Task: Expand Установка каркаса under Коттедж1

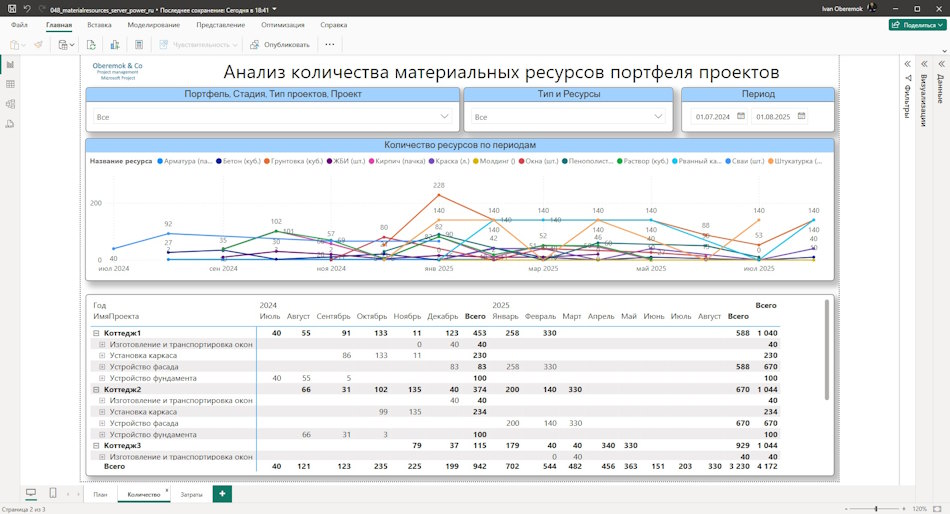Action: coord(102,356)
